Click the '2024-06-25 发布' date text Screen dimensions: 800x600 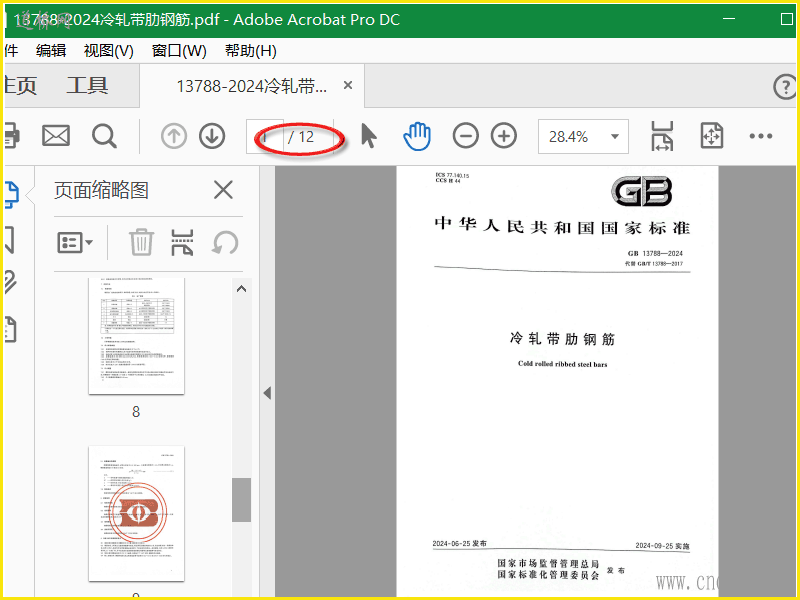(x=460, y=543)
